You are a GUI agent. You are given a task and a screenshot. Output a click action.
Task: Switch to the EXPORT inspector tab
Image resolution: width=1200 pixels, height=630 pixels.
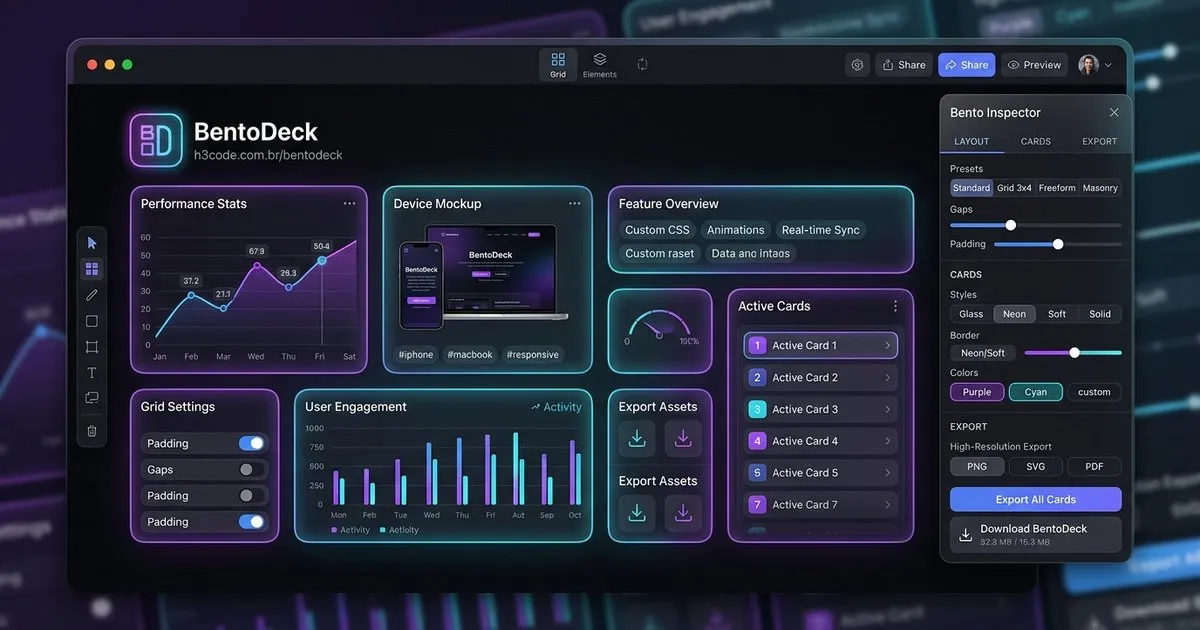click(x=1100, y=142)
